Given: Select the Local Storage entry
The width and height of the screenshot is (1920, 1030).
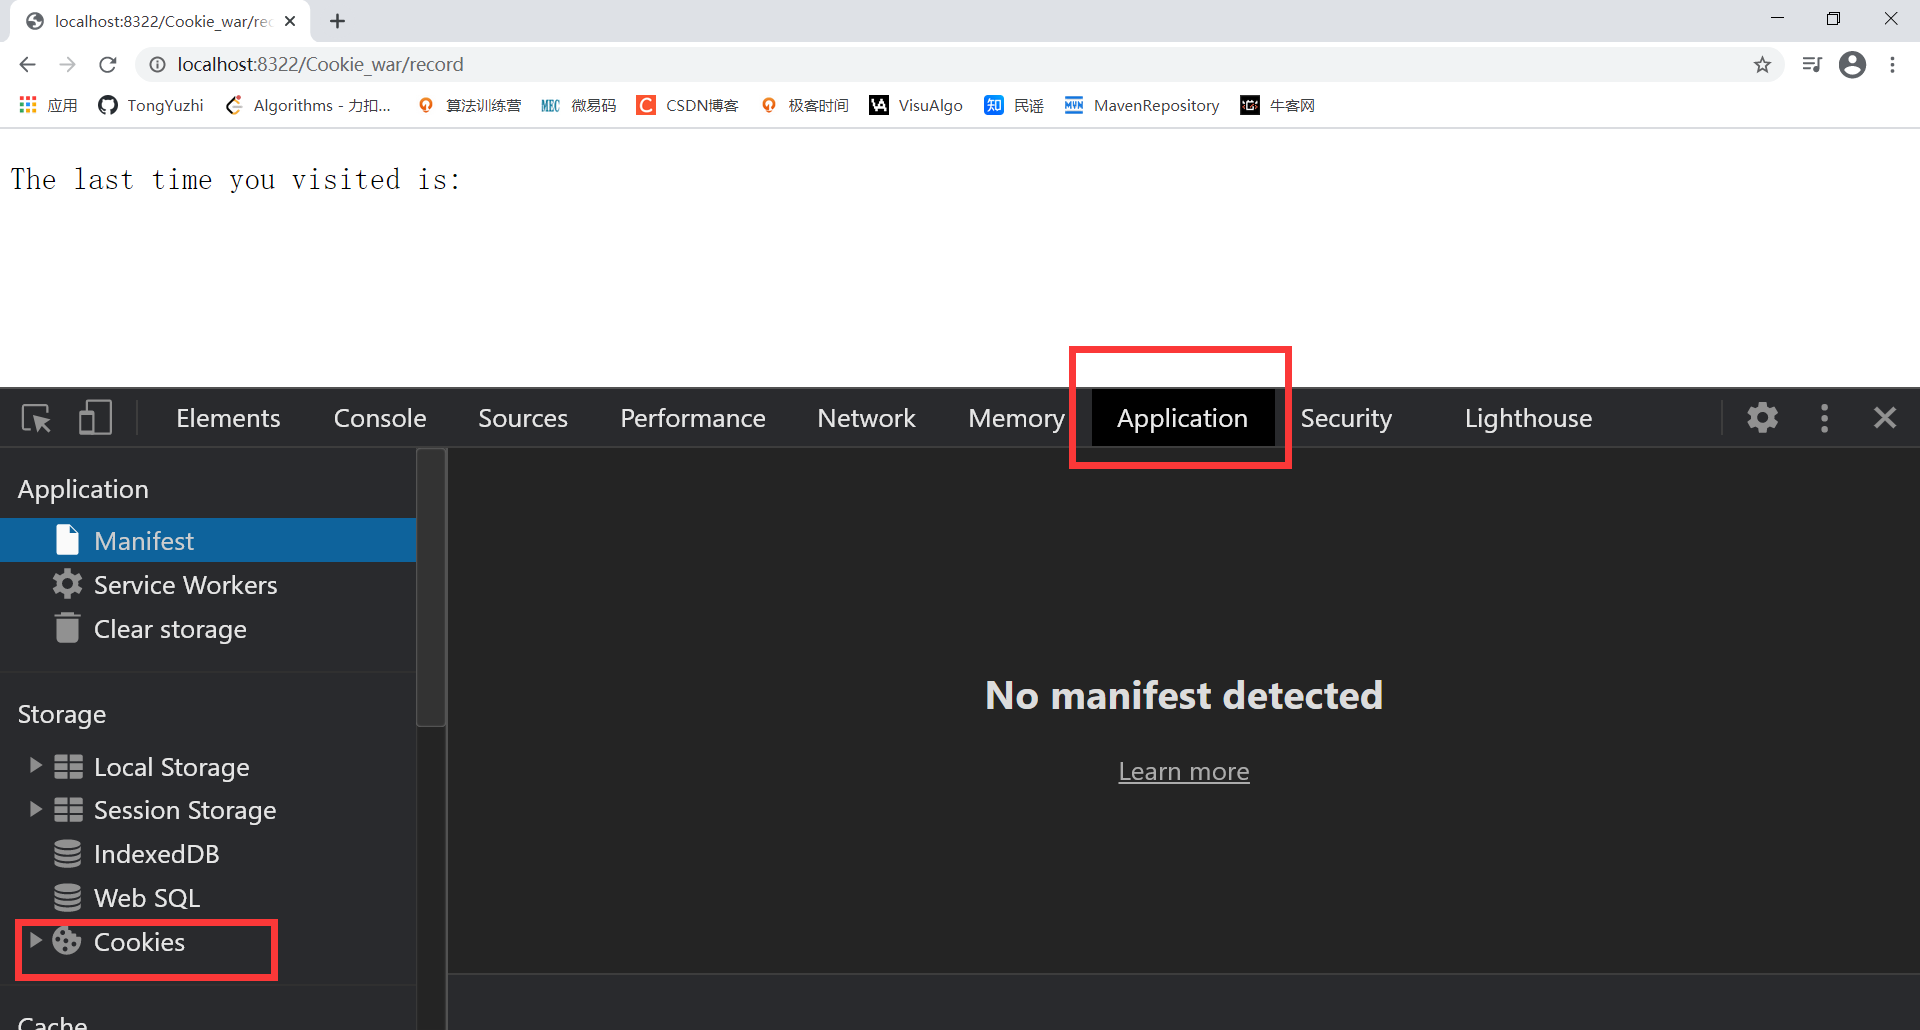Looking at the screenshot, I should (x=171, y=767).
